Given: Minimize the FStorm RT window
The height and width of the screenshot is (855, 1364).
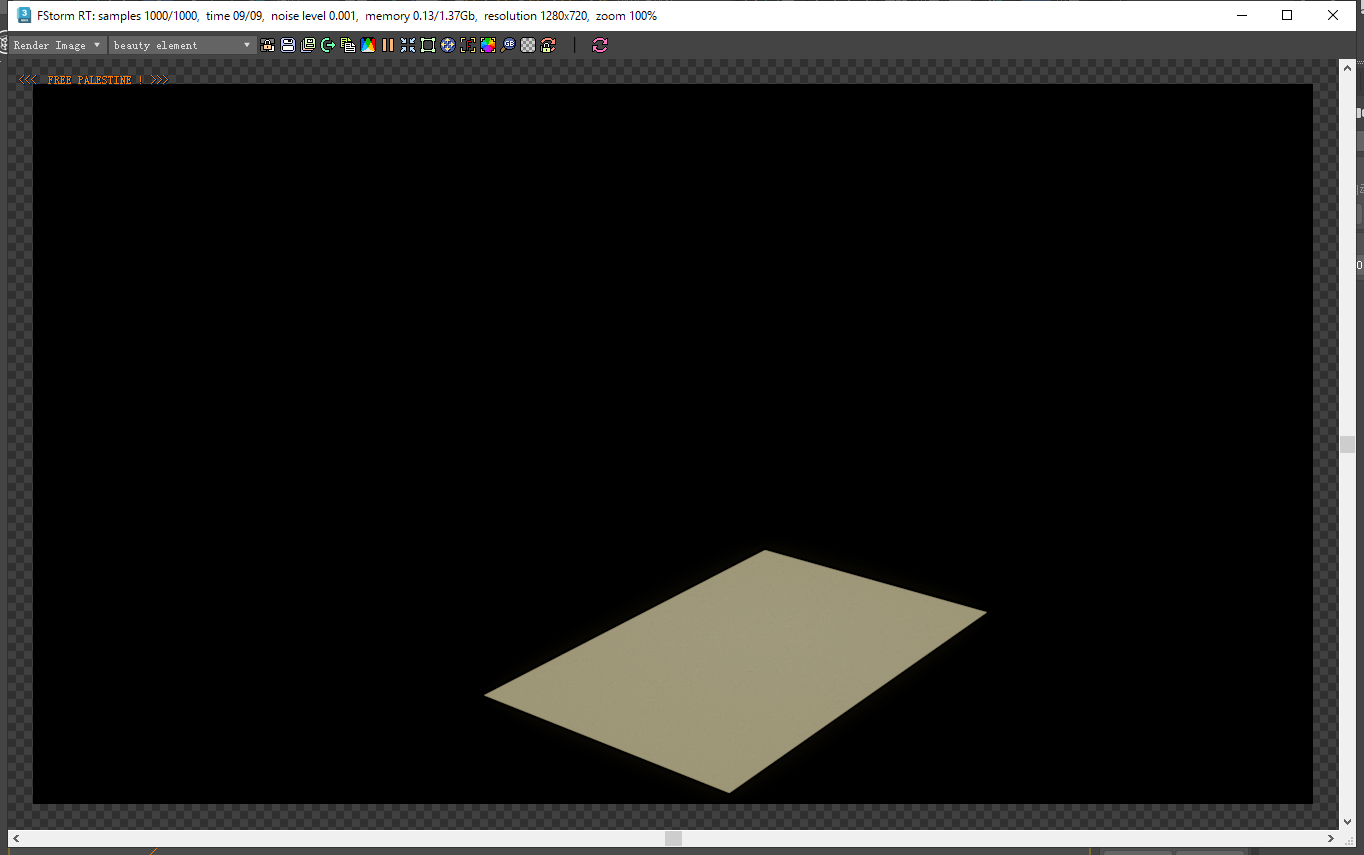Looking at the screenshot, I should 1242,15.
